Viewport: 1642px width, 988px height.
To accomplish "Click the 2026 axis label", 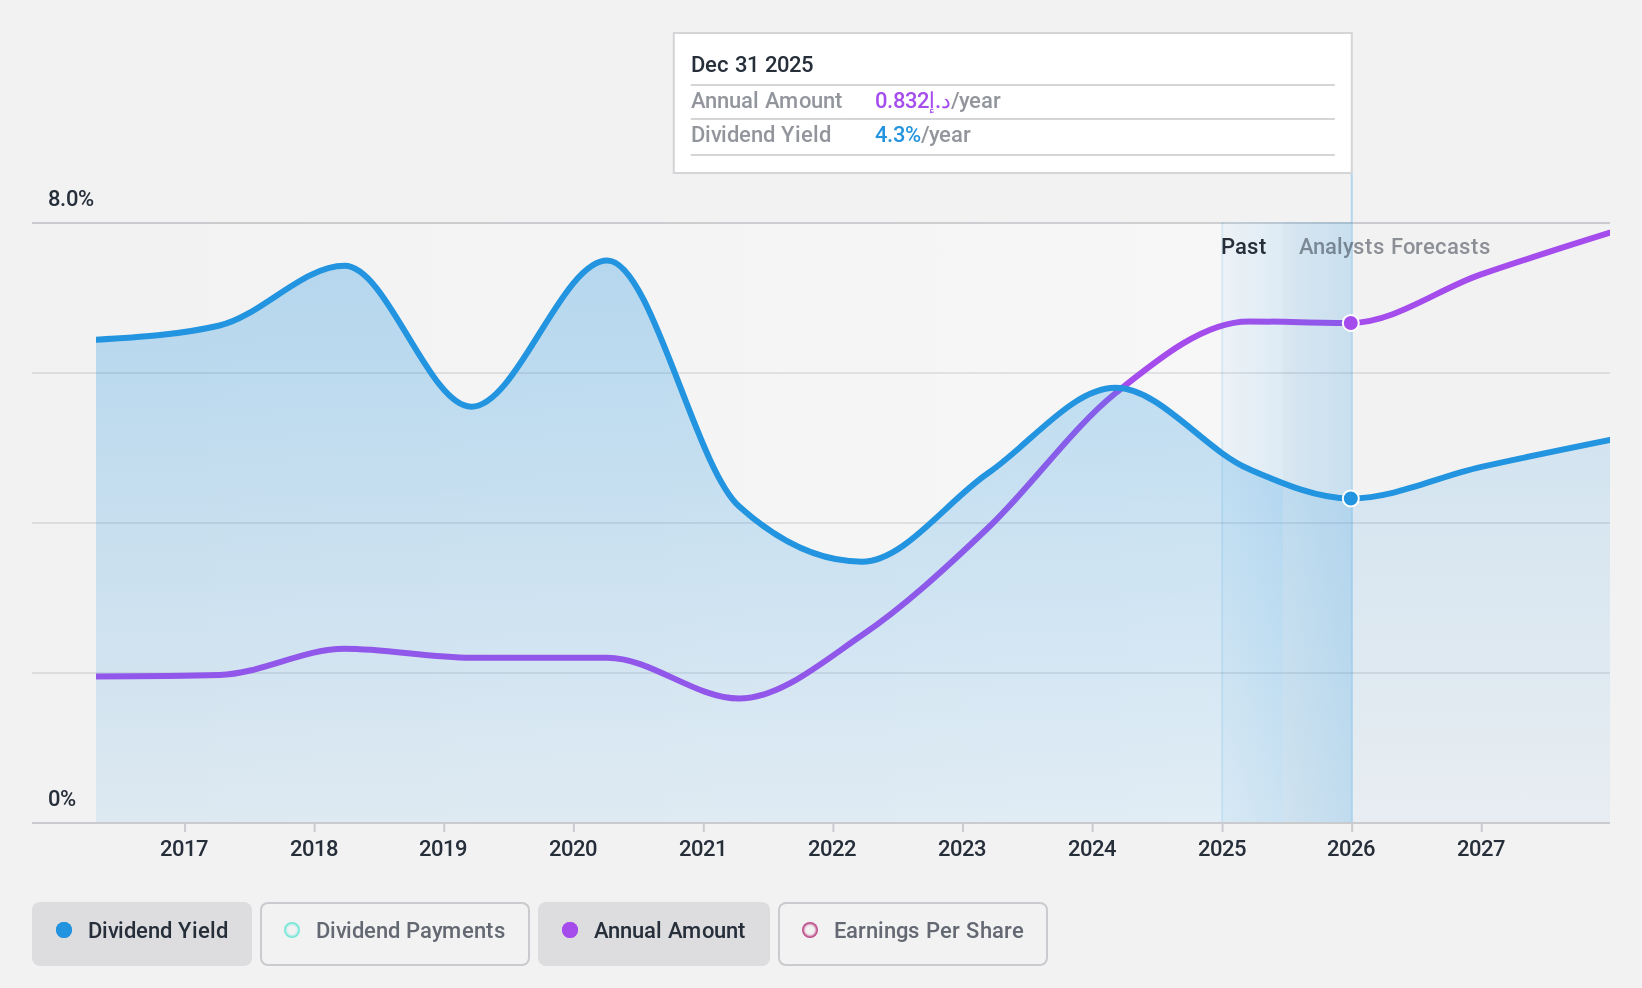I will (x=1351, y=849).
